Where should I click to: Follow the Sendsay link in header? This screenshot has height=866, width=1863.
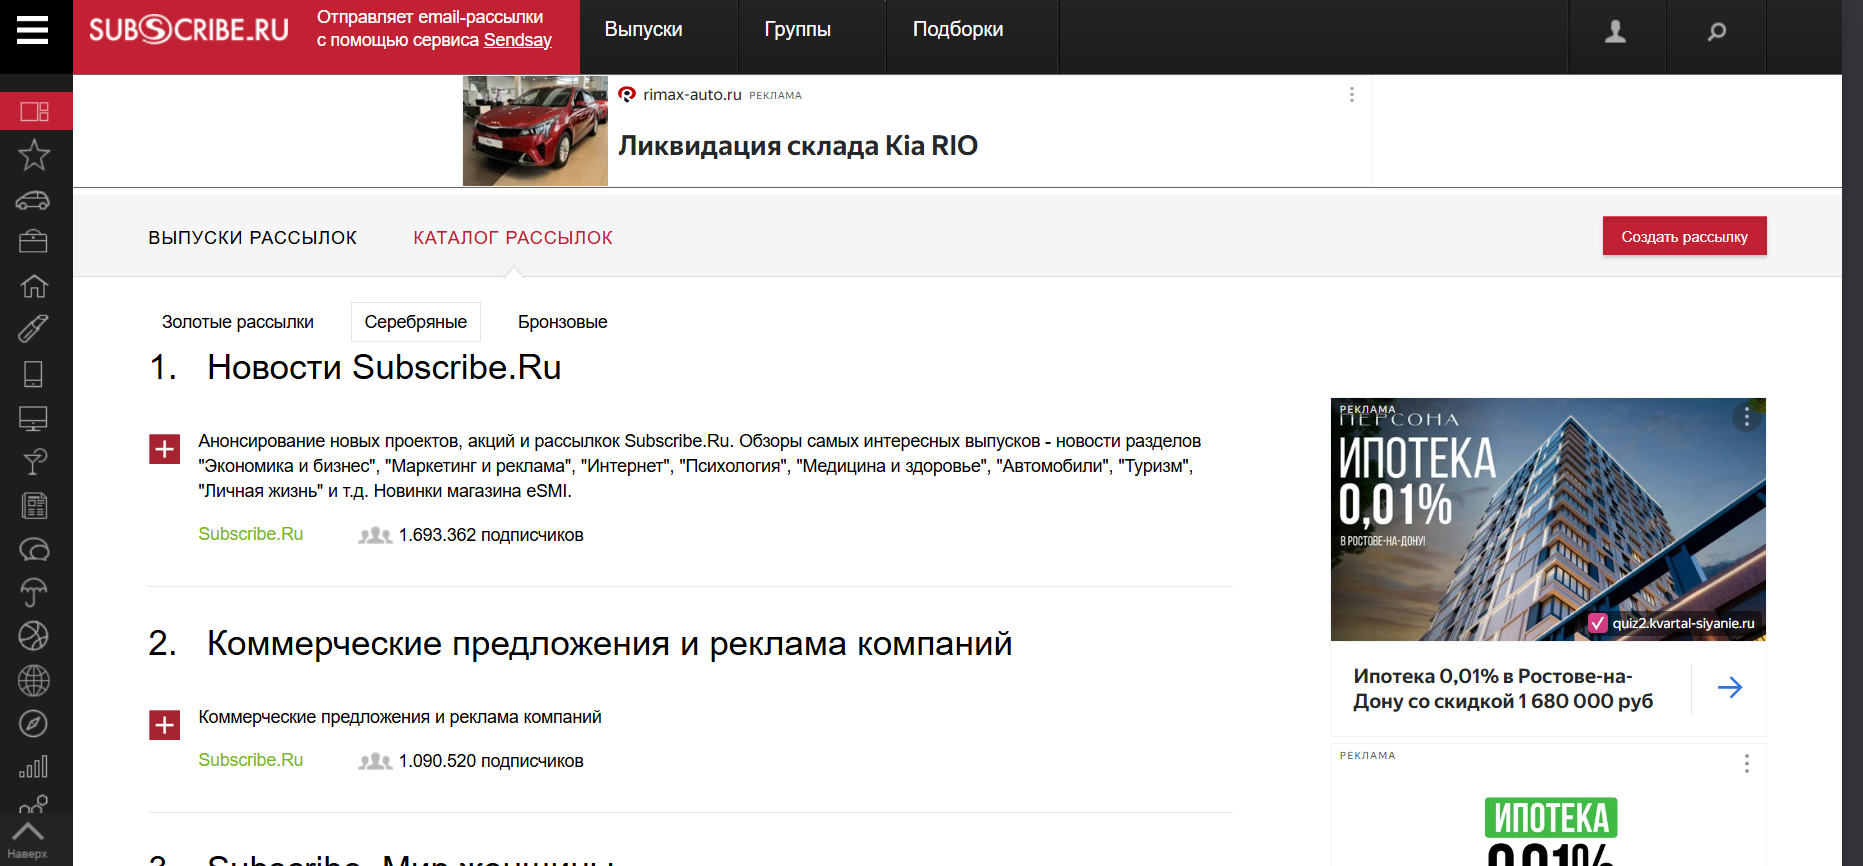click(517, 40)
